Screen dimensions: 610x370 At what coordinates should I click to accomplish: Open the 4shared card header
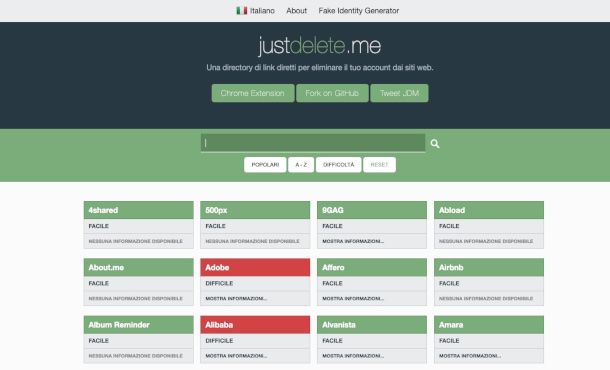coord(138,210)
